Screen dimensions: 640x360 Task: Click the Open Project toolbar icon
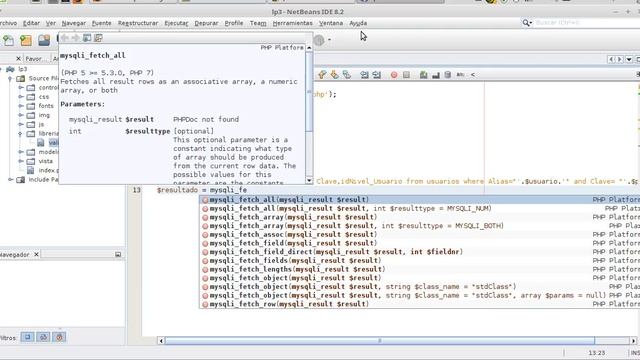[44, 40]
